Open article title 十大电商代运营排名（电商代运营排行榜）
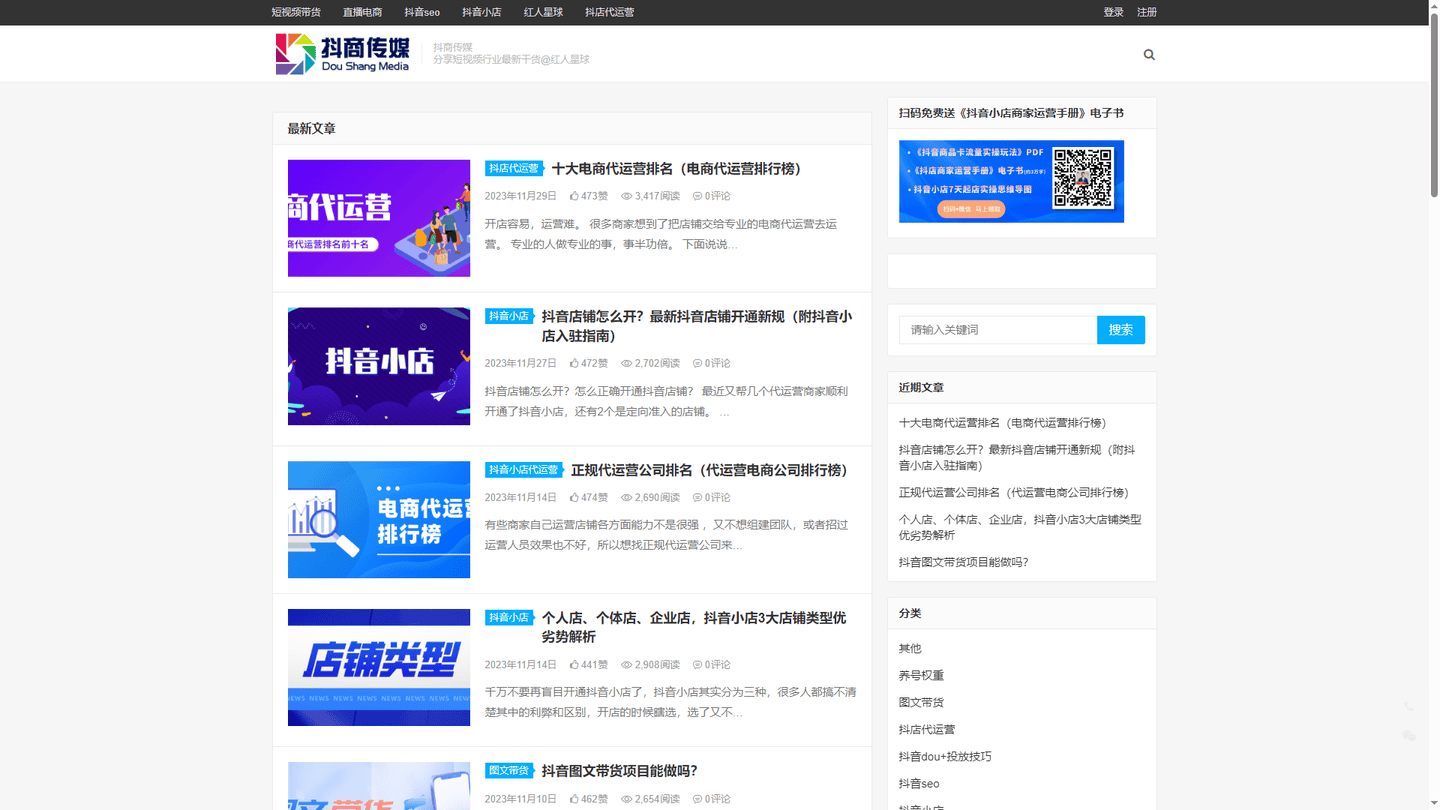The height and width of the screenshot is (810, 1440). pyautogui.click(x=678, y=169)
